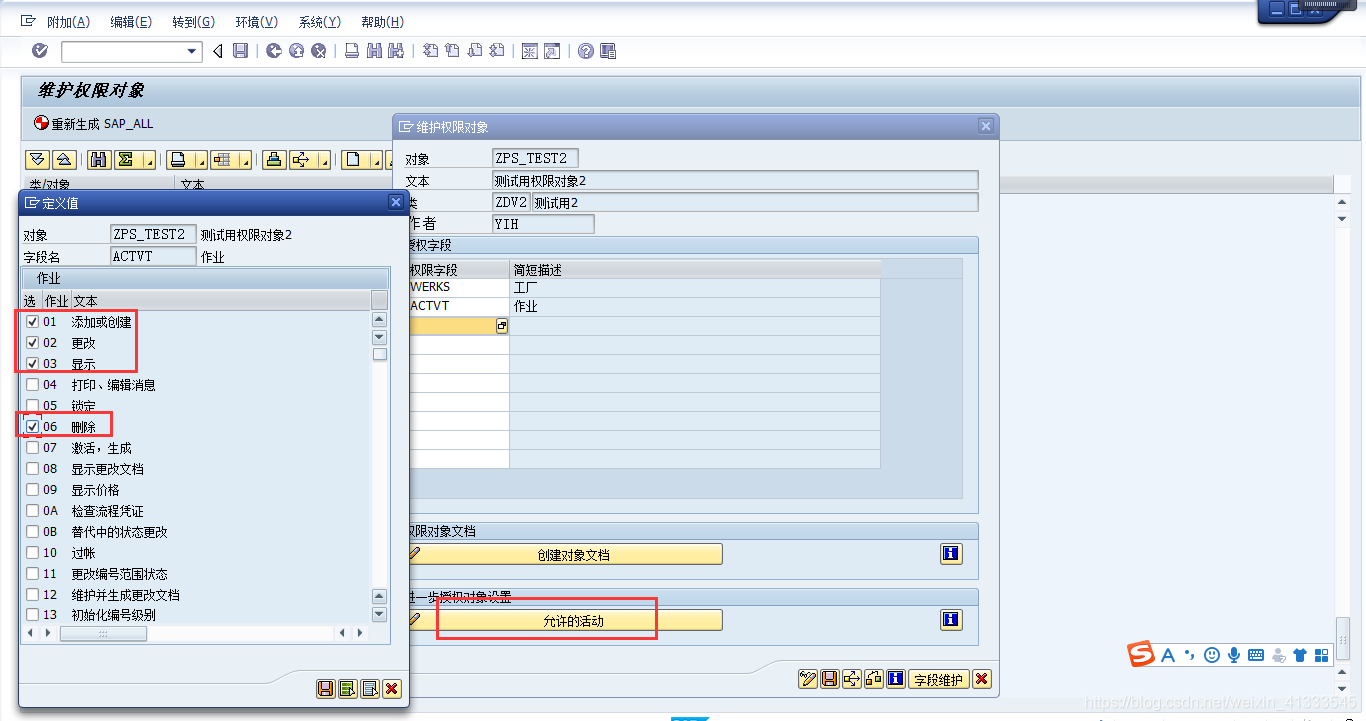Viewport: 1366px width, 721px height.
Task: Click horizontal scrollbar thumb in 定义值 dialog
Action: click(103, 633)
